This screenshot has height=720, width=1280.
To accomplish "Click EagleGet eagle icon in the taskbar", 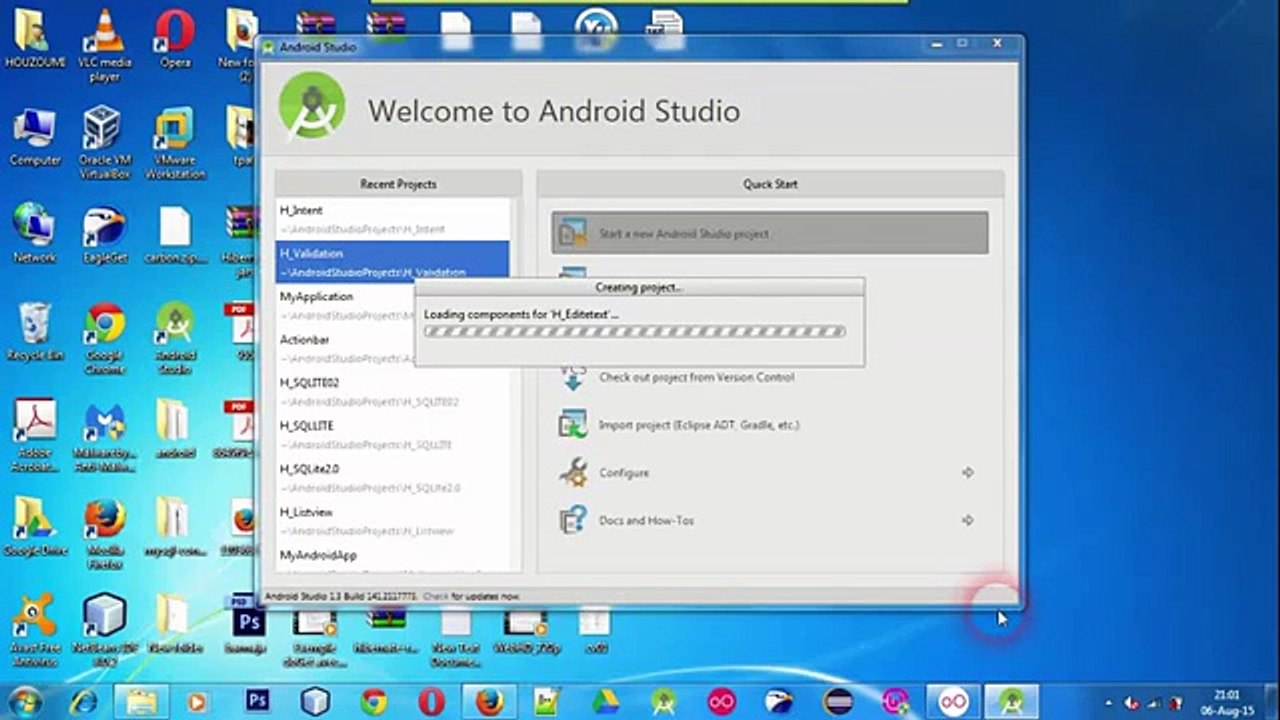I will pyautogui.click(x=779, y=702).
